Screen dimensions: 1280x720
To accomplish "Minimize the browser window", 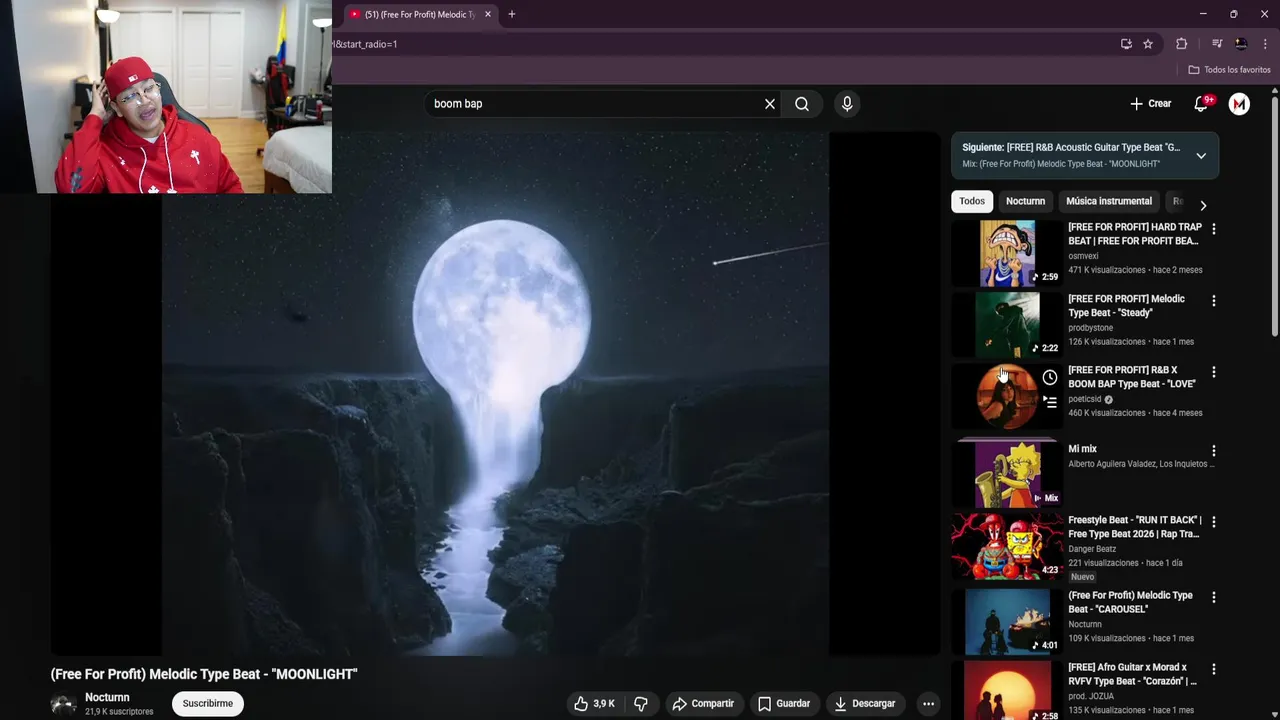I will coord(1203,14).
